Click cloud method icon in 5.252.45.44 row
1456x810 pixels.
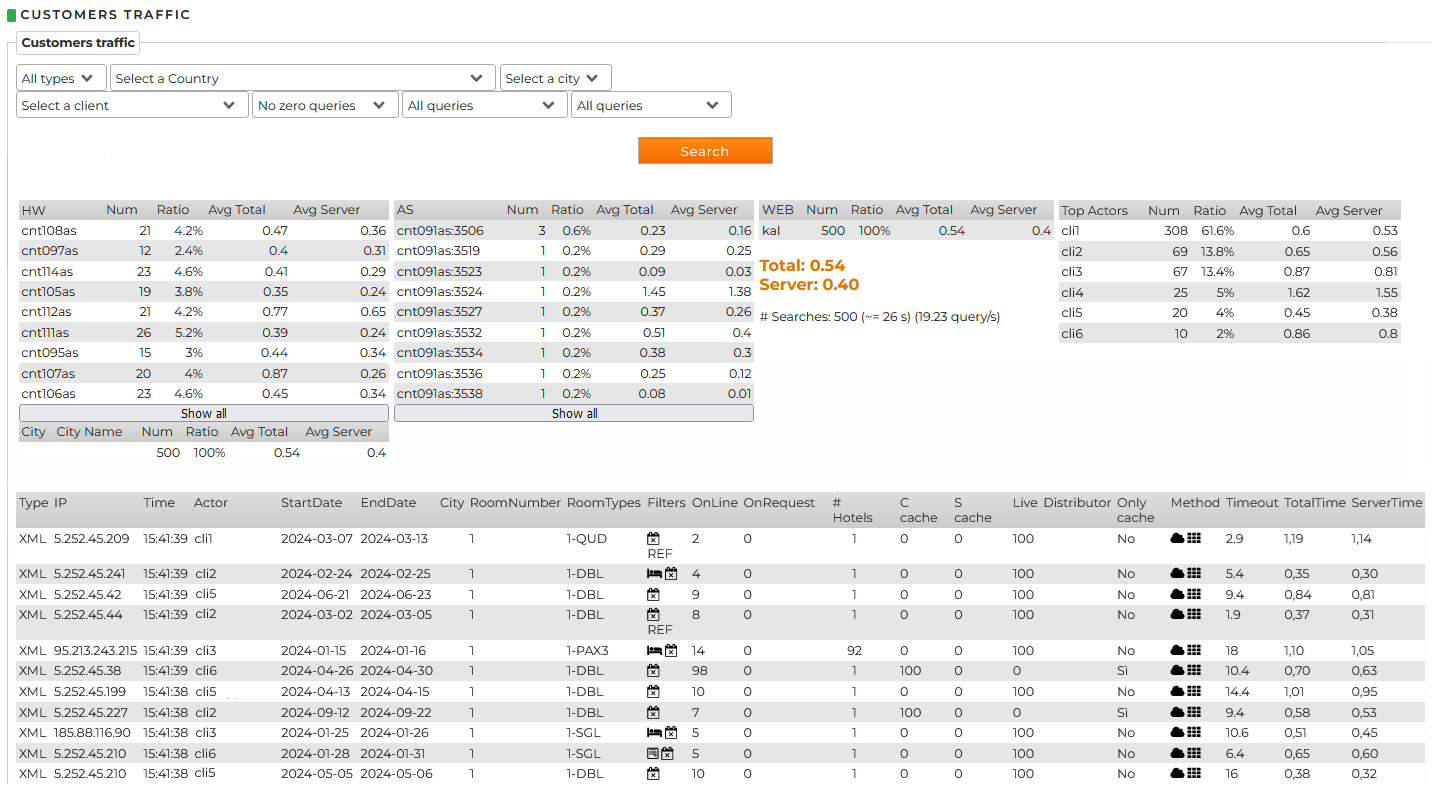point(1177,614)
